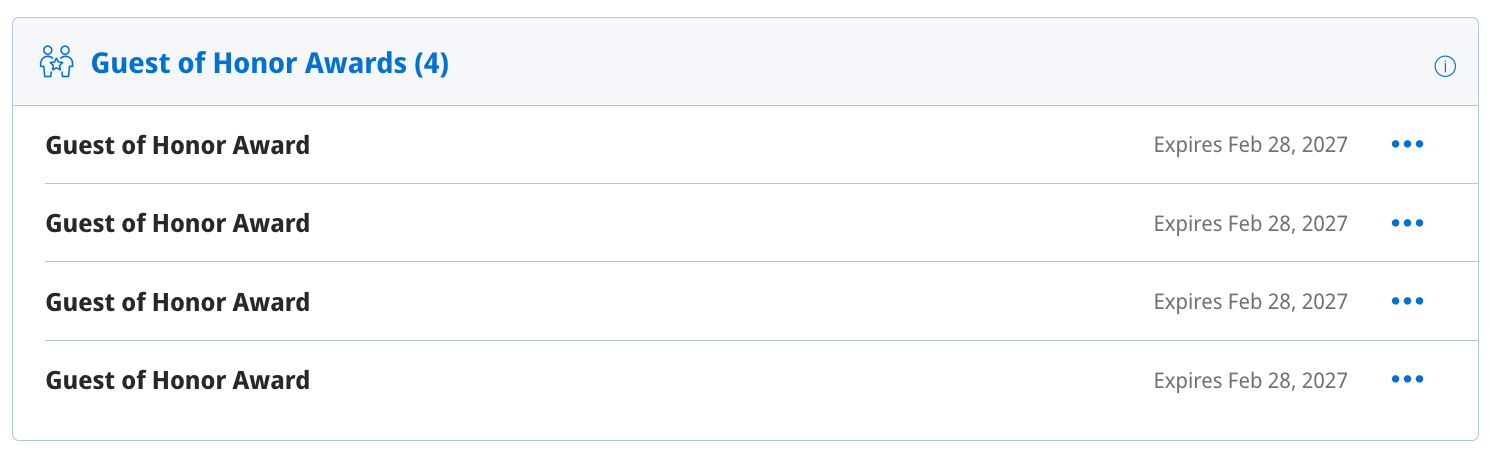Open the third award's ellipsis options
The height and width of the screenshot is (456, 1496).
click(1407, 301)
